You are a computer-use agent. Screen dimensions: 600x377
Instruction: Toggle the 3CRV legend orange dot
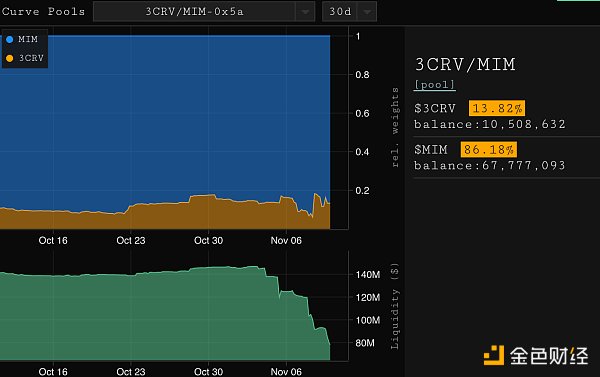coord(10,58)
